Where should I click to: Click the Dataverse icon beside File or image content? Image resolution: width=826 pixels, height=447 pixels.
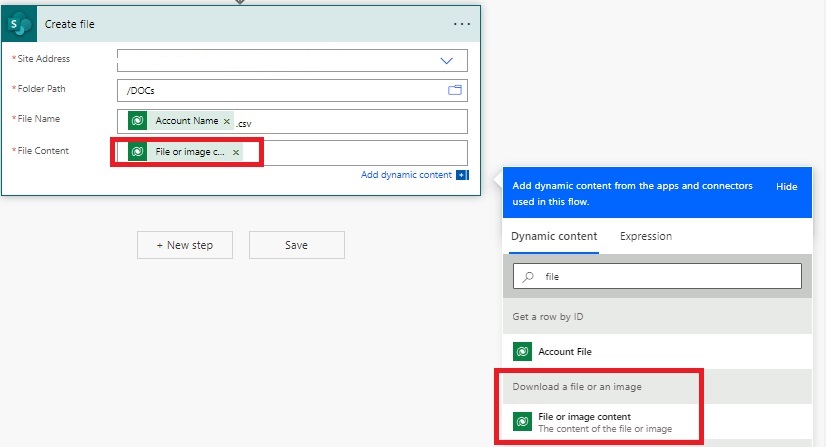coord(522,422)
